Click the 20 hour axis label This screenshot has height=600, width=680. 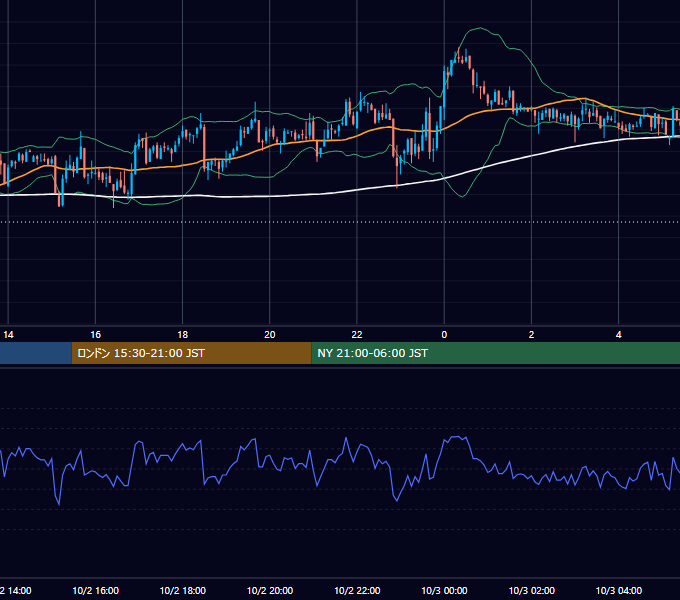tap(270, 335)
